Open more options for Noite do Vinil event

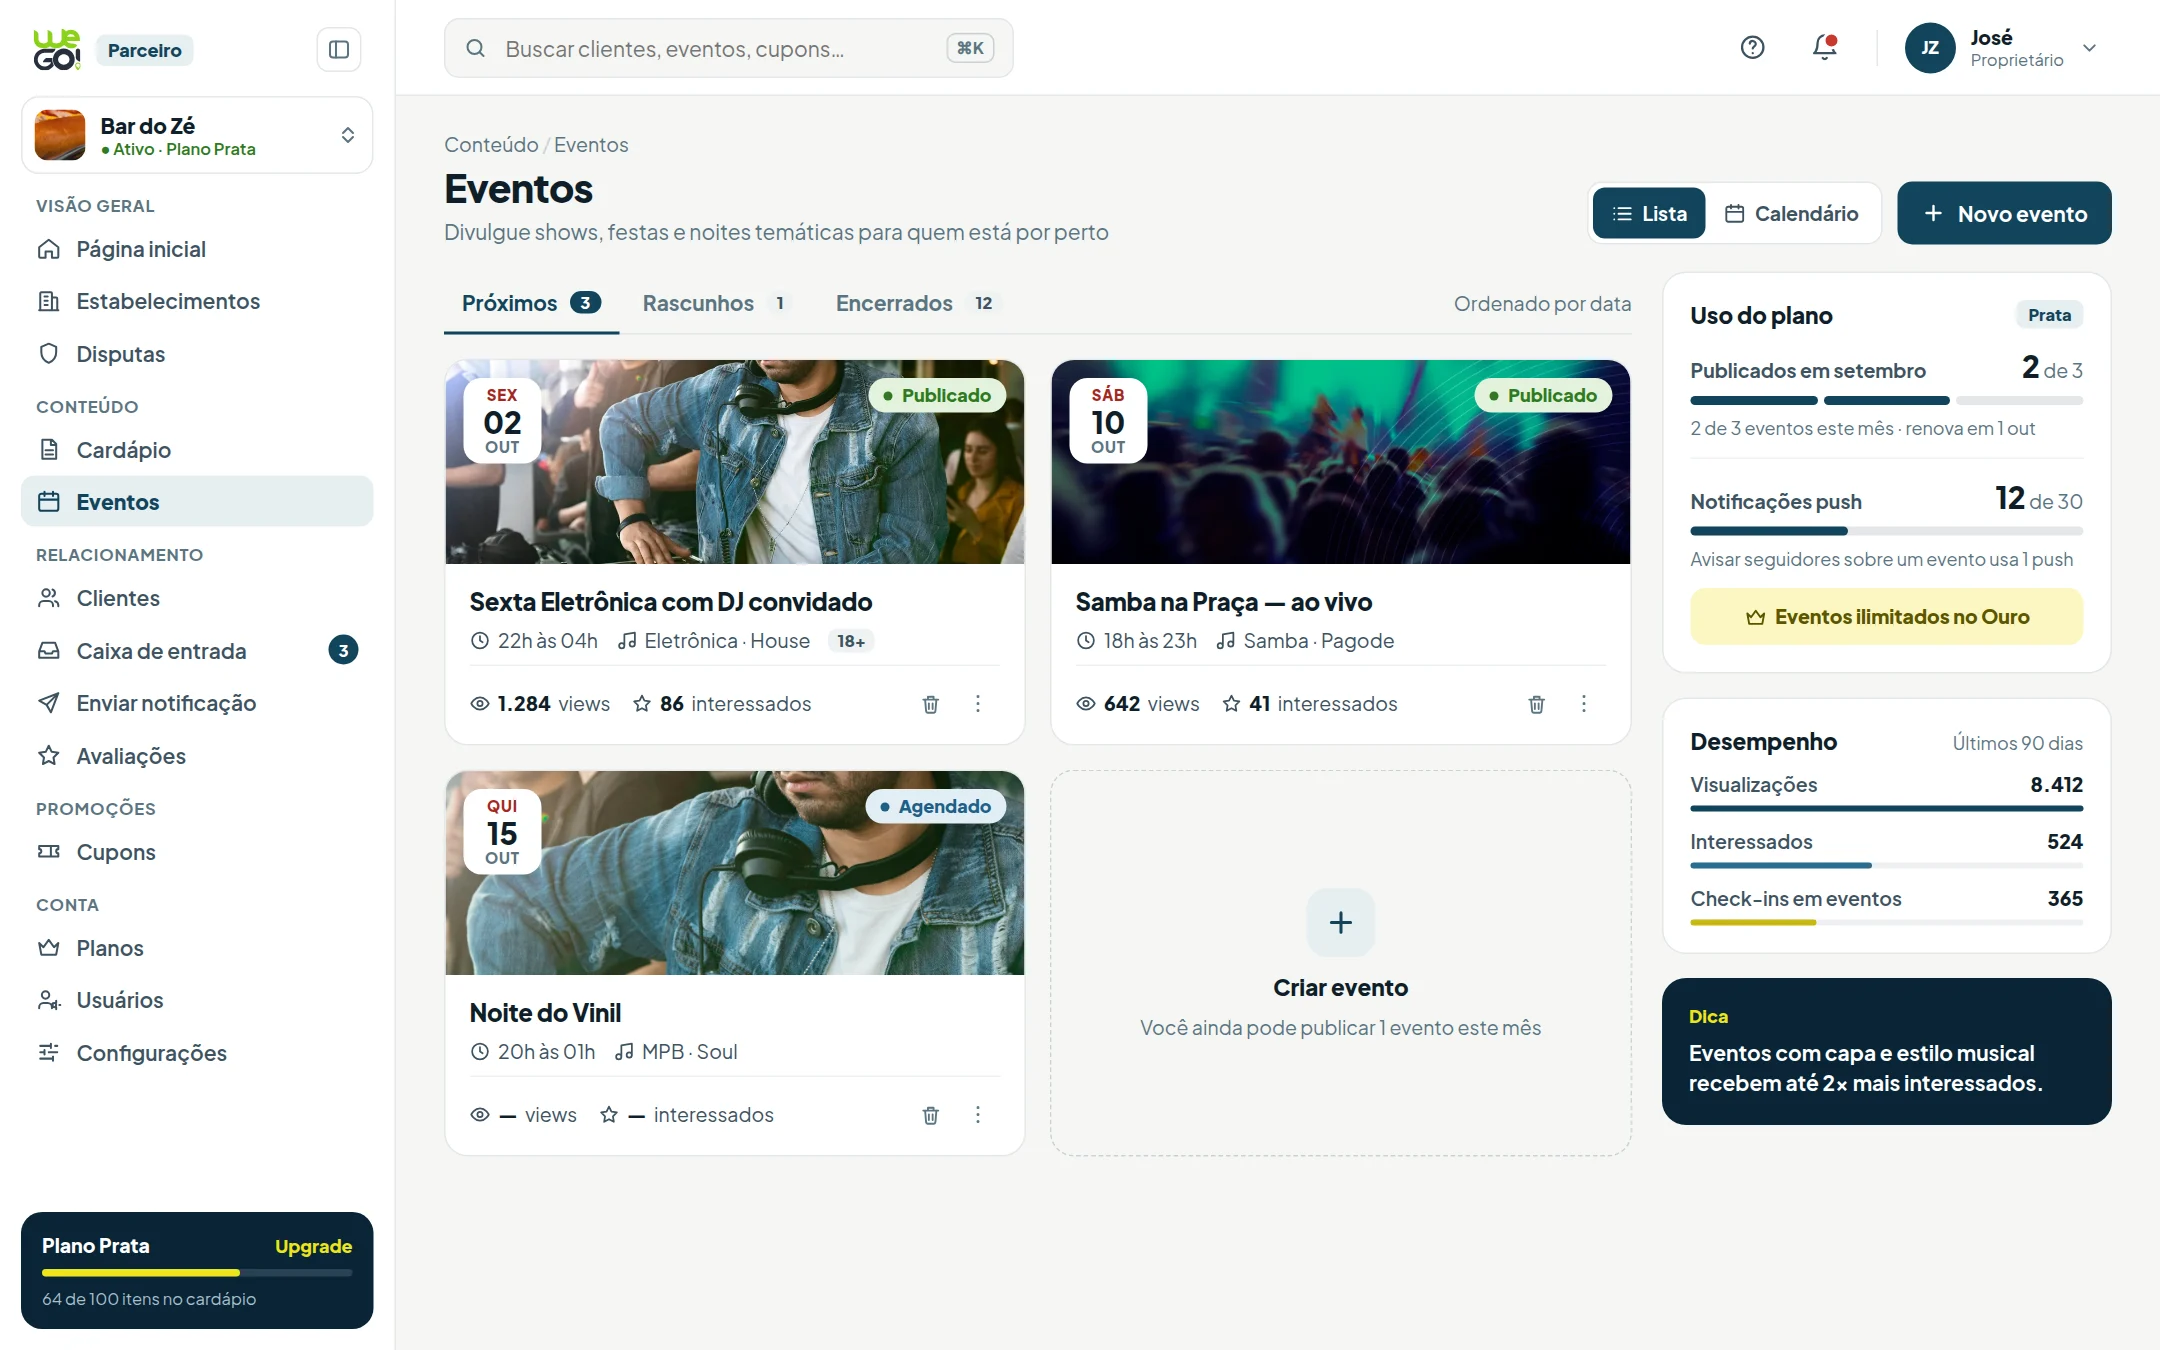pyautogui.click(x=978, y=1115)
